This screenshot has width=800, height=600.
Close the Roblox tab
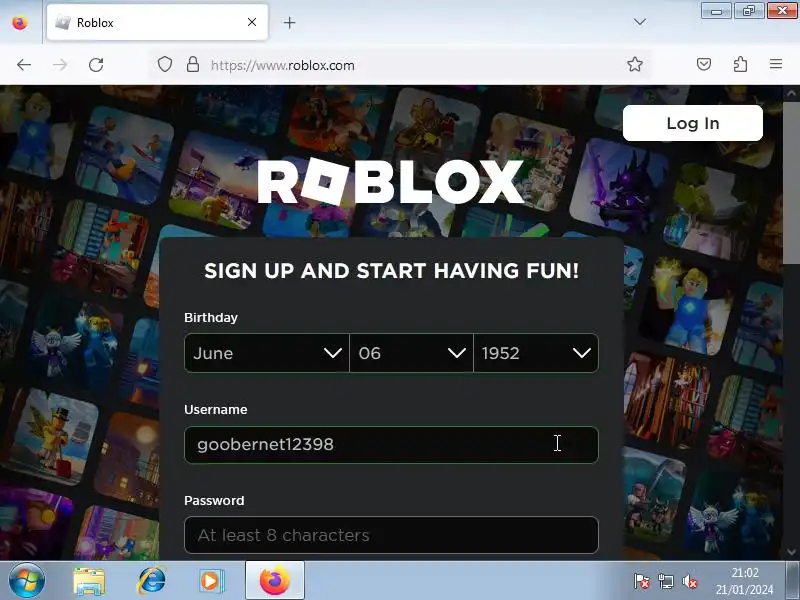pyautogui.click(x=252, y=22)
